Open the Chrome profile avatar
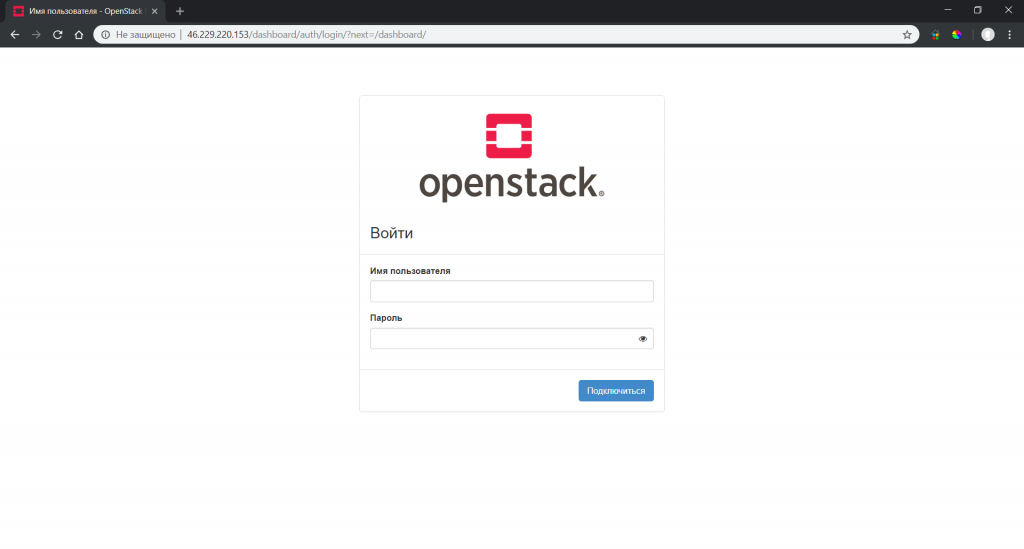1024x549 pixels. pyautogui.click(x=988, y=35)
